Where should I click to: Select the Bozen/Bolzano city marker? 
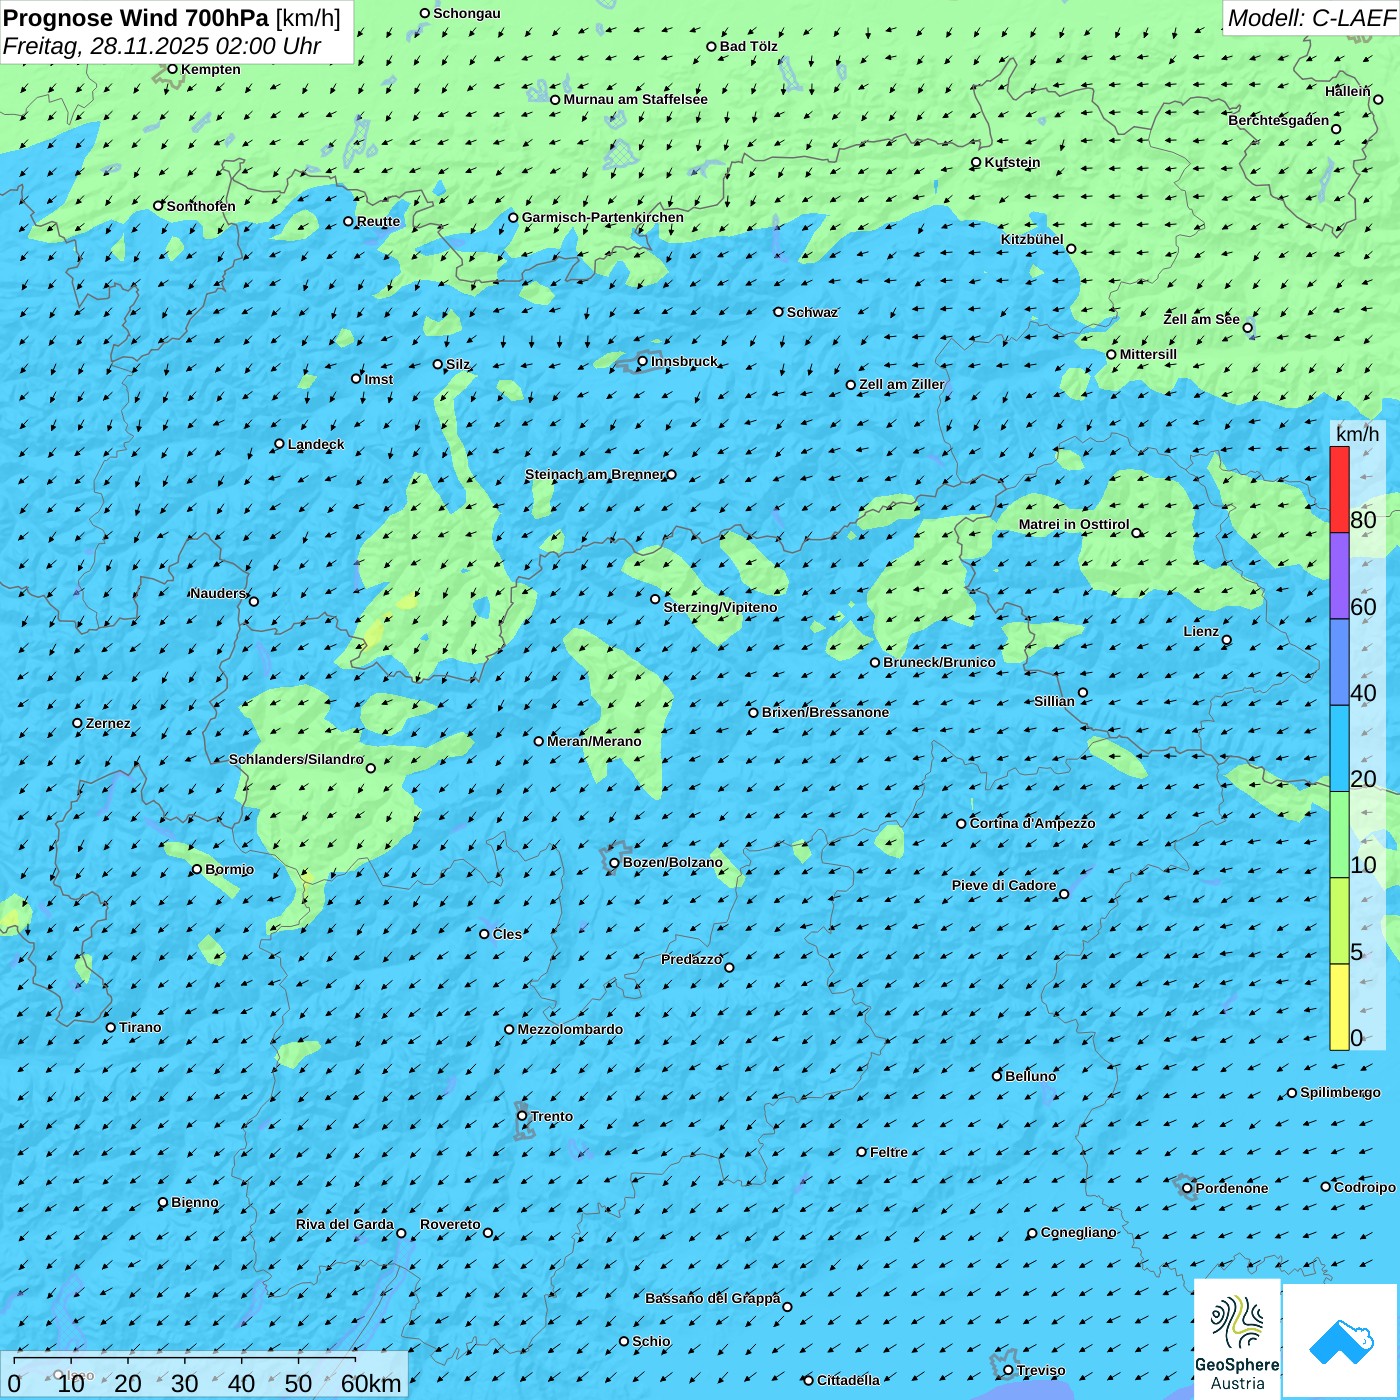click(615, 863)
